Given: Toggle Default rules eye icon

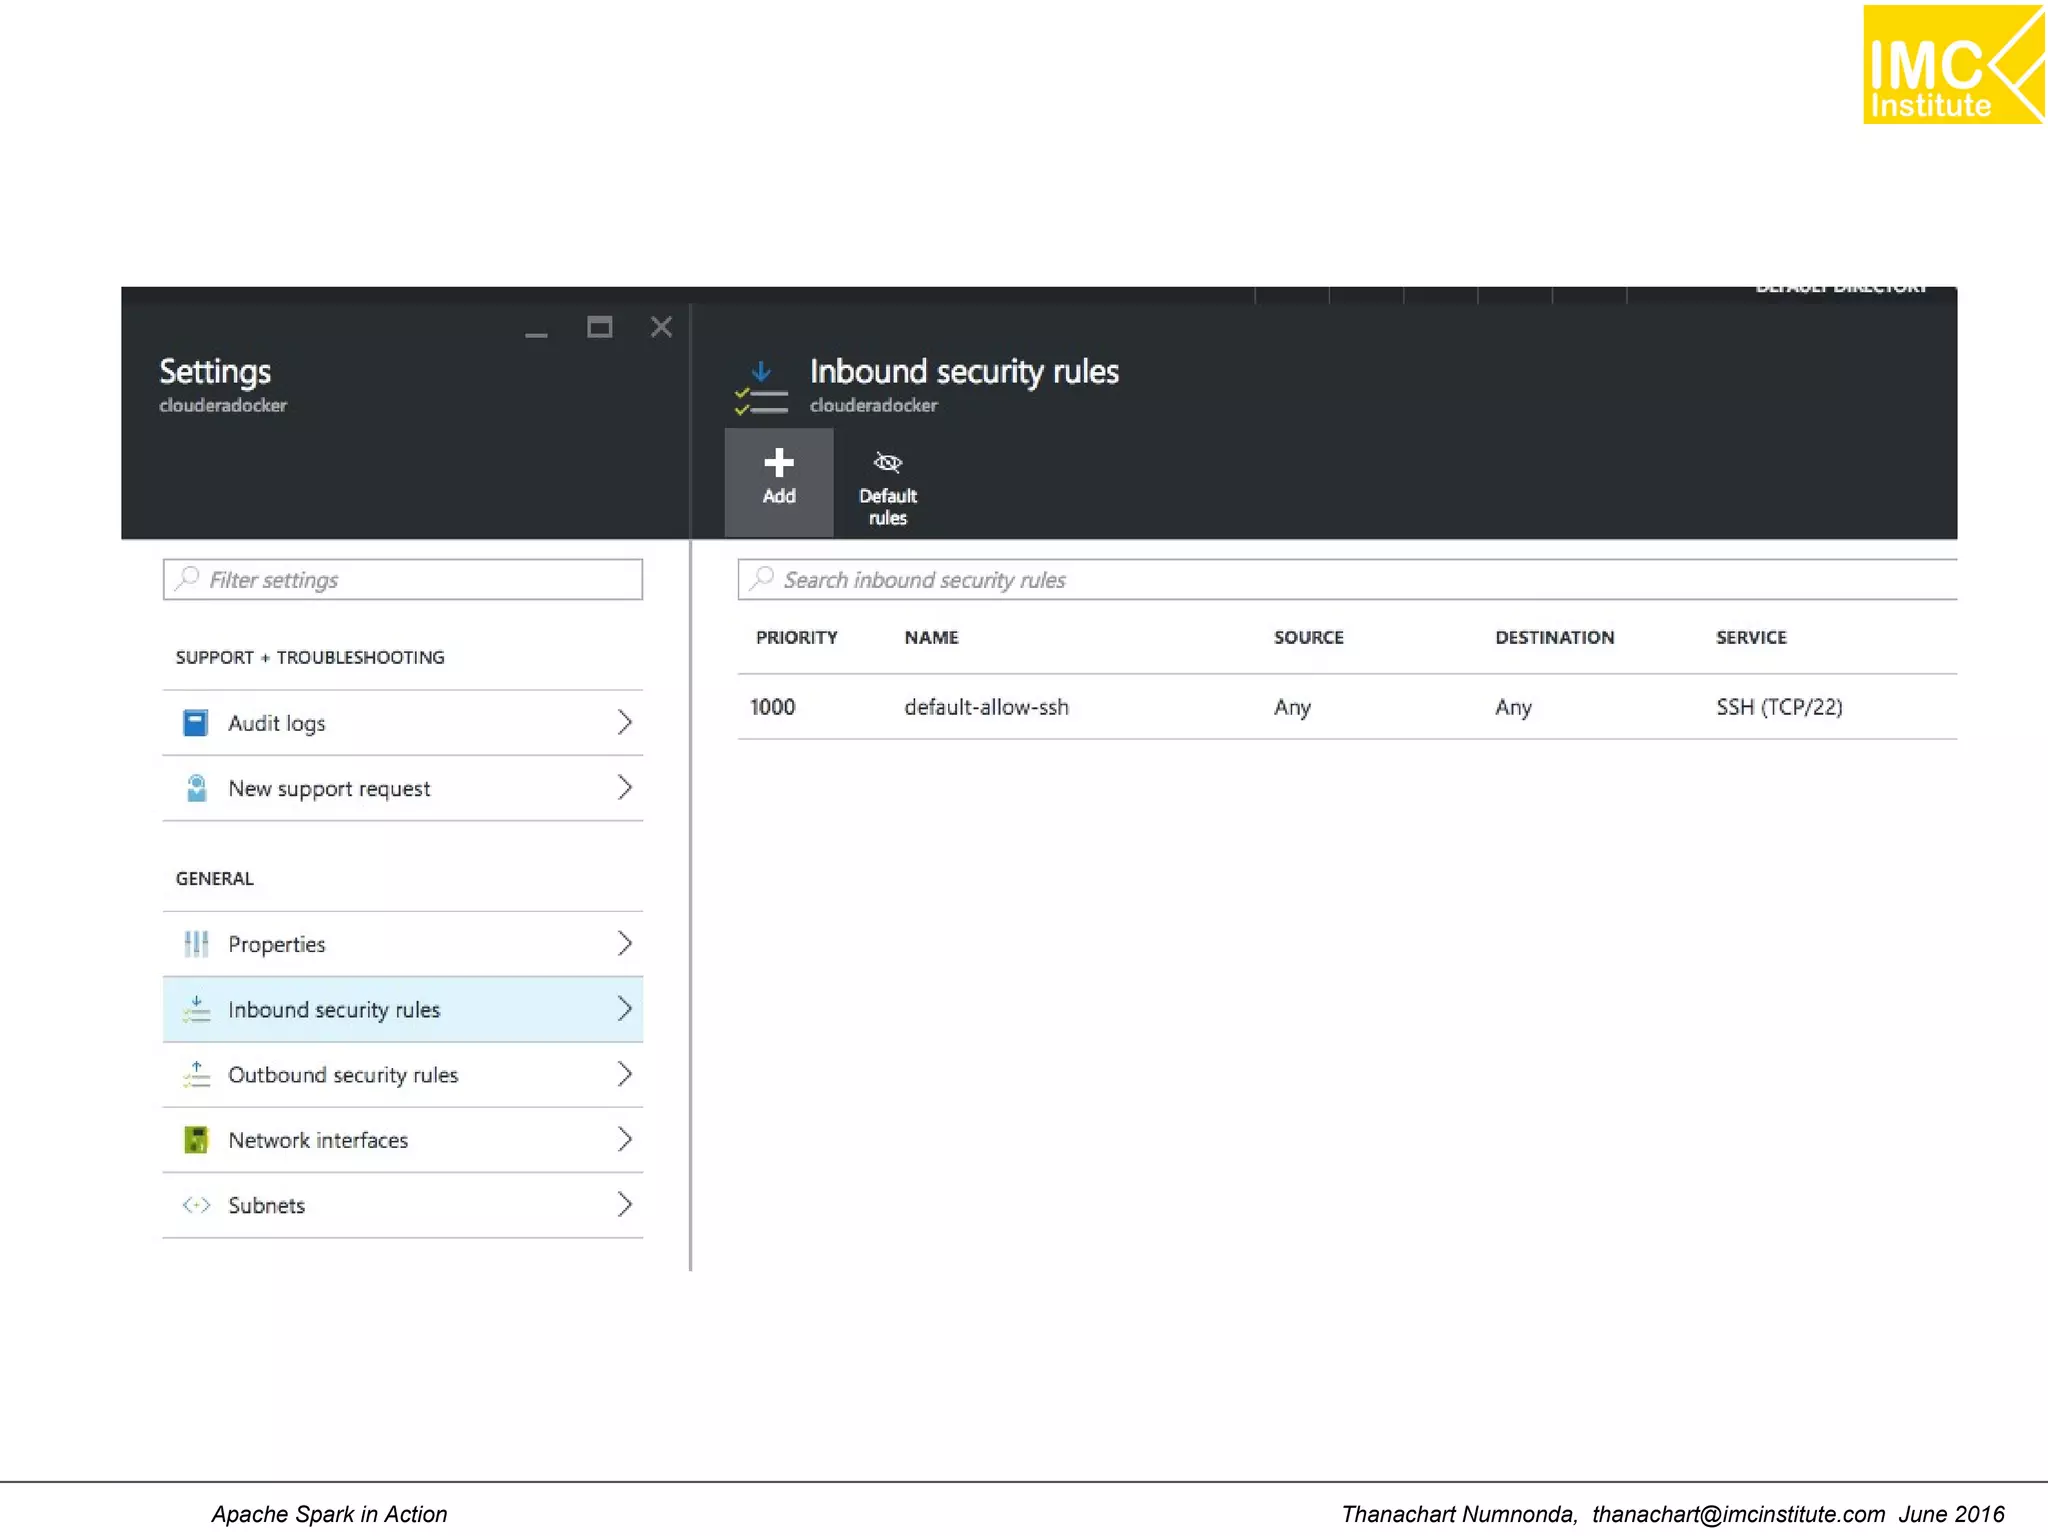Looking at the screenshot, I should click(887, 463).
